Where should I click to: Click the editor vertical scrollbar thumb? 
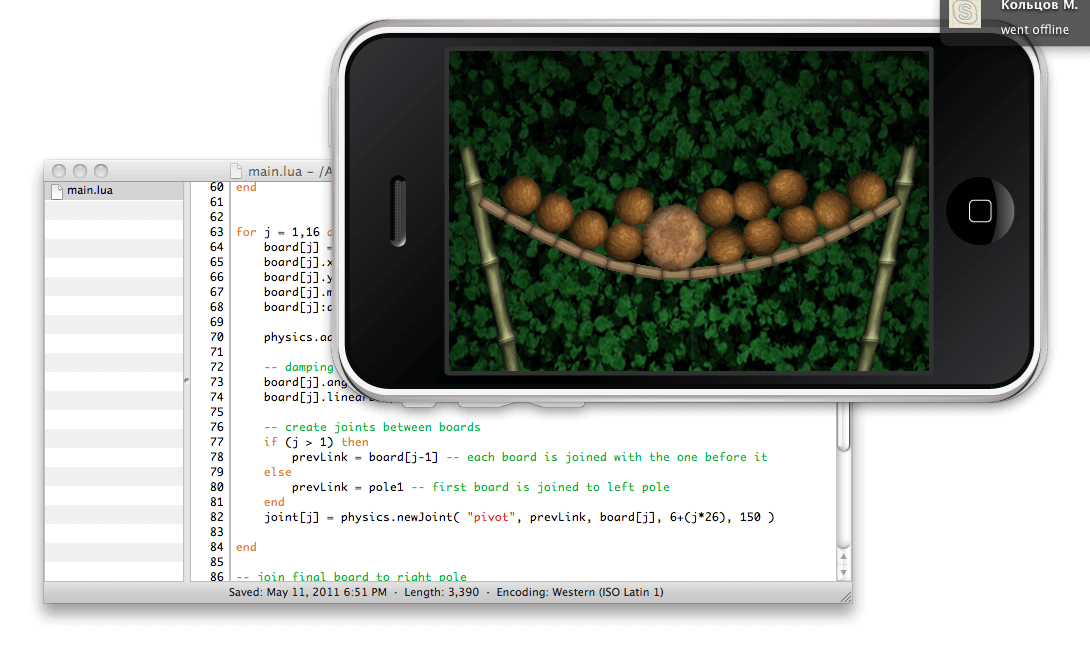pos(843,427)
